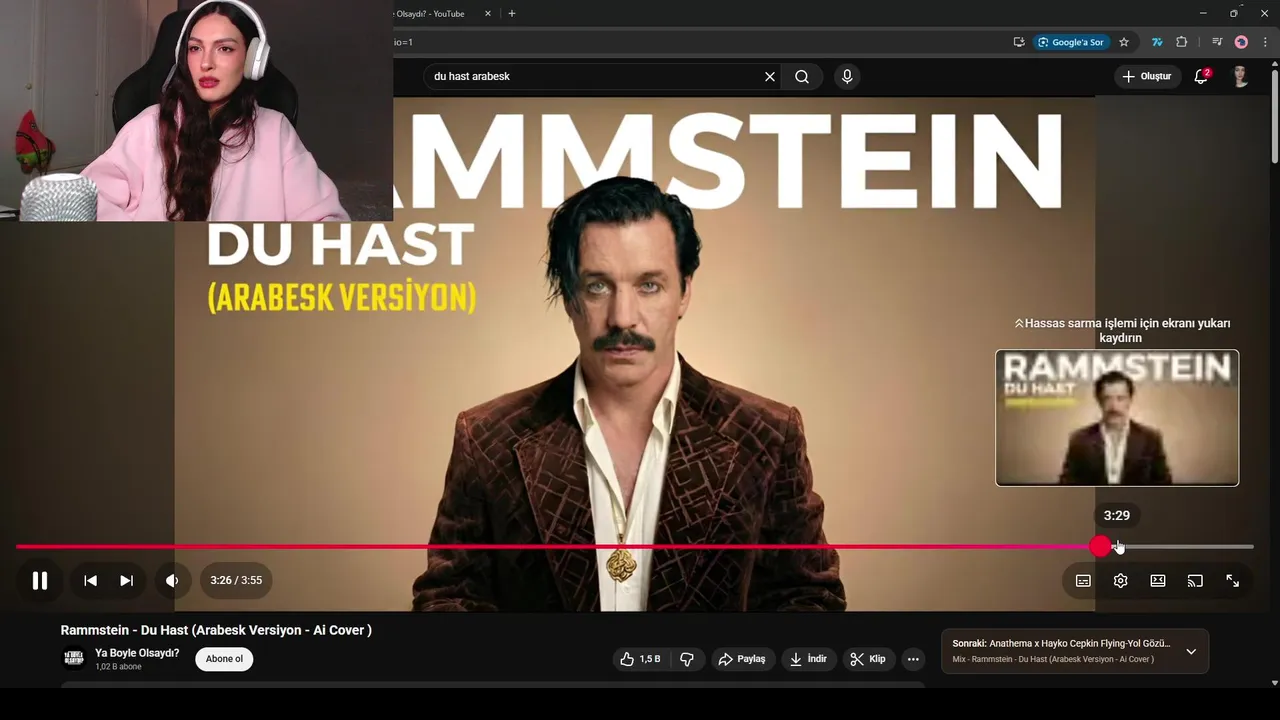1280x720 pixels.
Task: Click Google'a Sor in address bar
Action: pos(1071,42)
